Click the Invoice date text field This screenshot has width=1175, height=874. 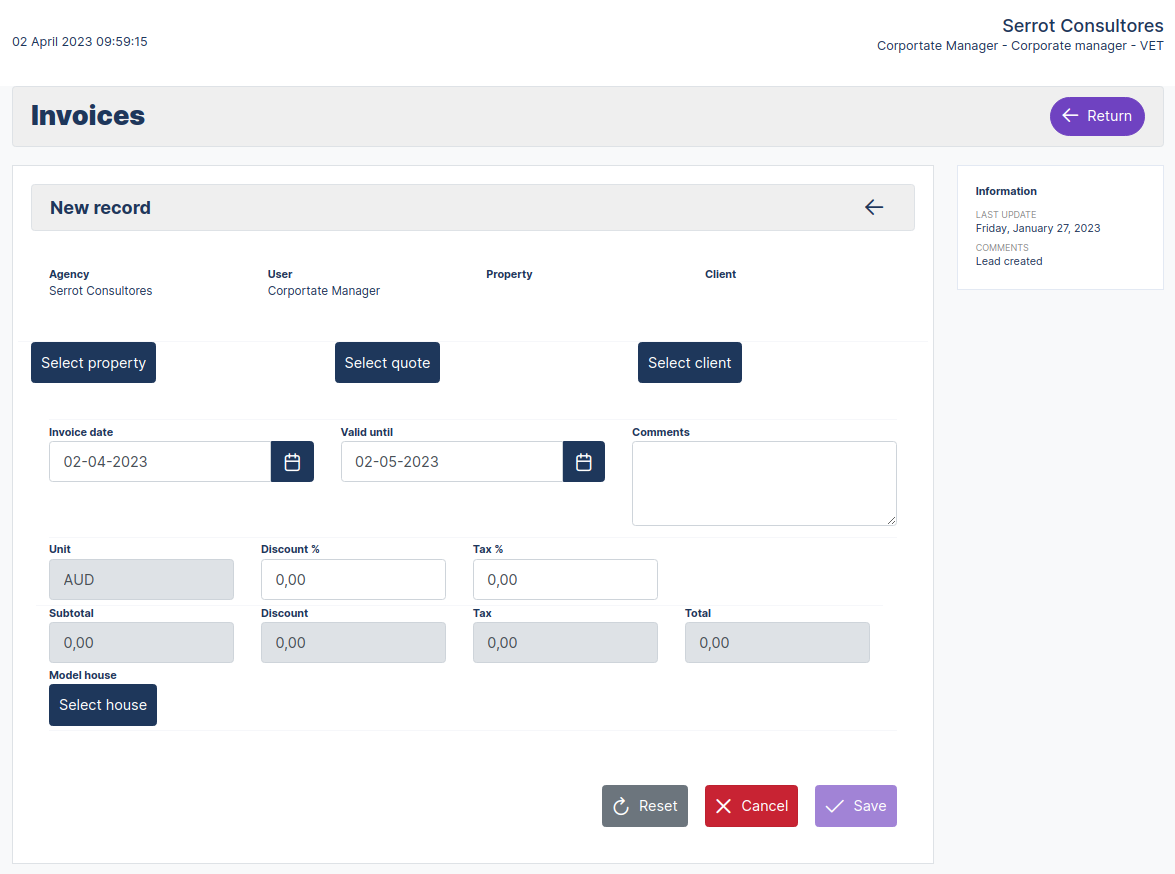click(158, 461)
